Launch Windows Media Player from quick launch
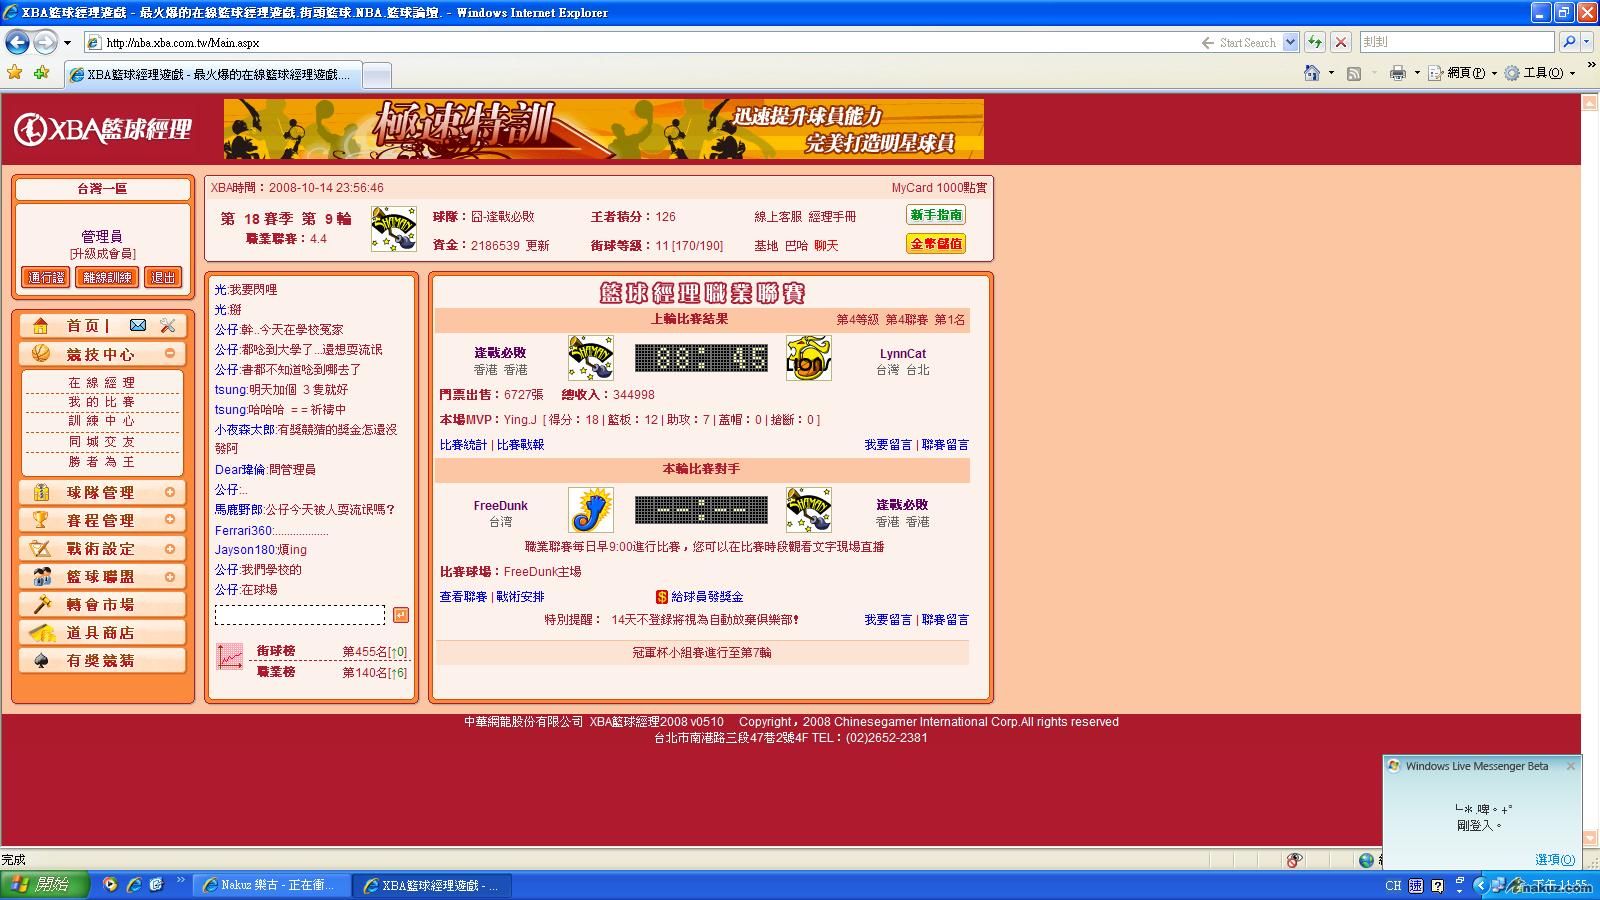This screenshot has width=1600, height=900. pos(110,885)
